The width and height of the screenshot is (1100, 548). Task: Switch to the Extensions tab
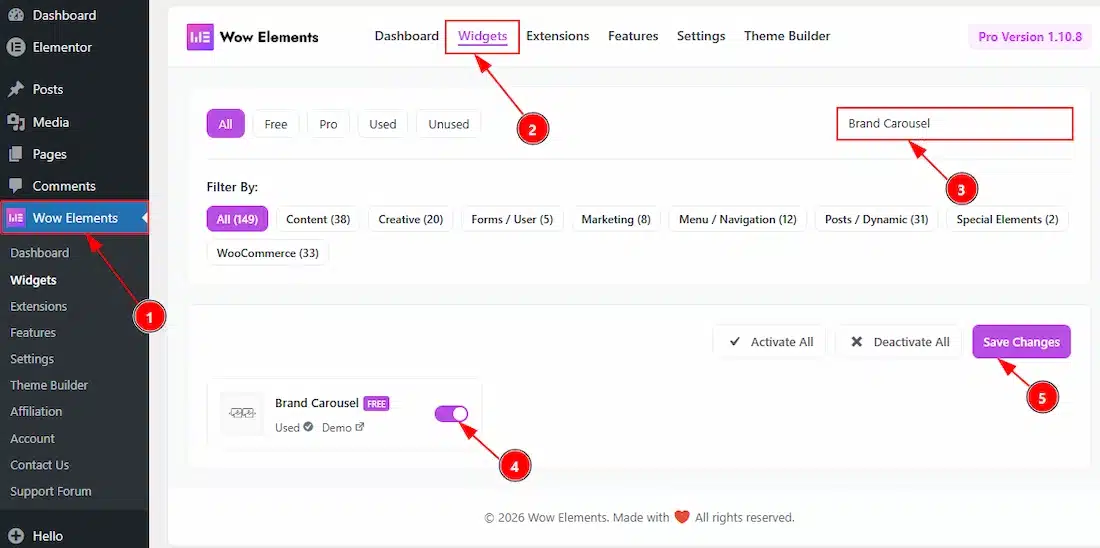pyautogui.click(x=557, y=36)
